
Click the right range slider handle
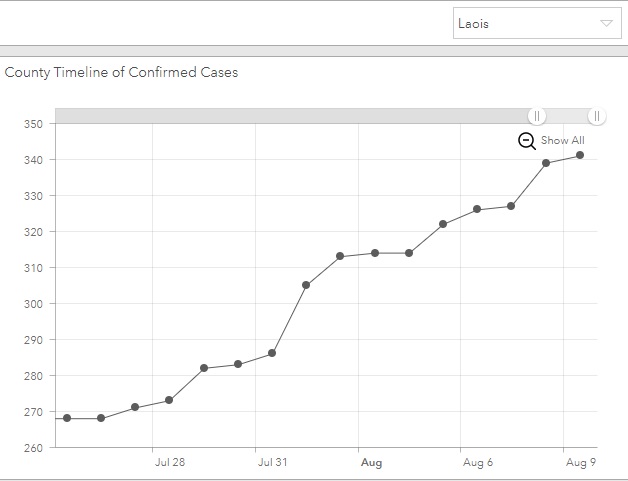(597, 116)
